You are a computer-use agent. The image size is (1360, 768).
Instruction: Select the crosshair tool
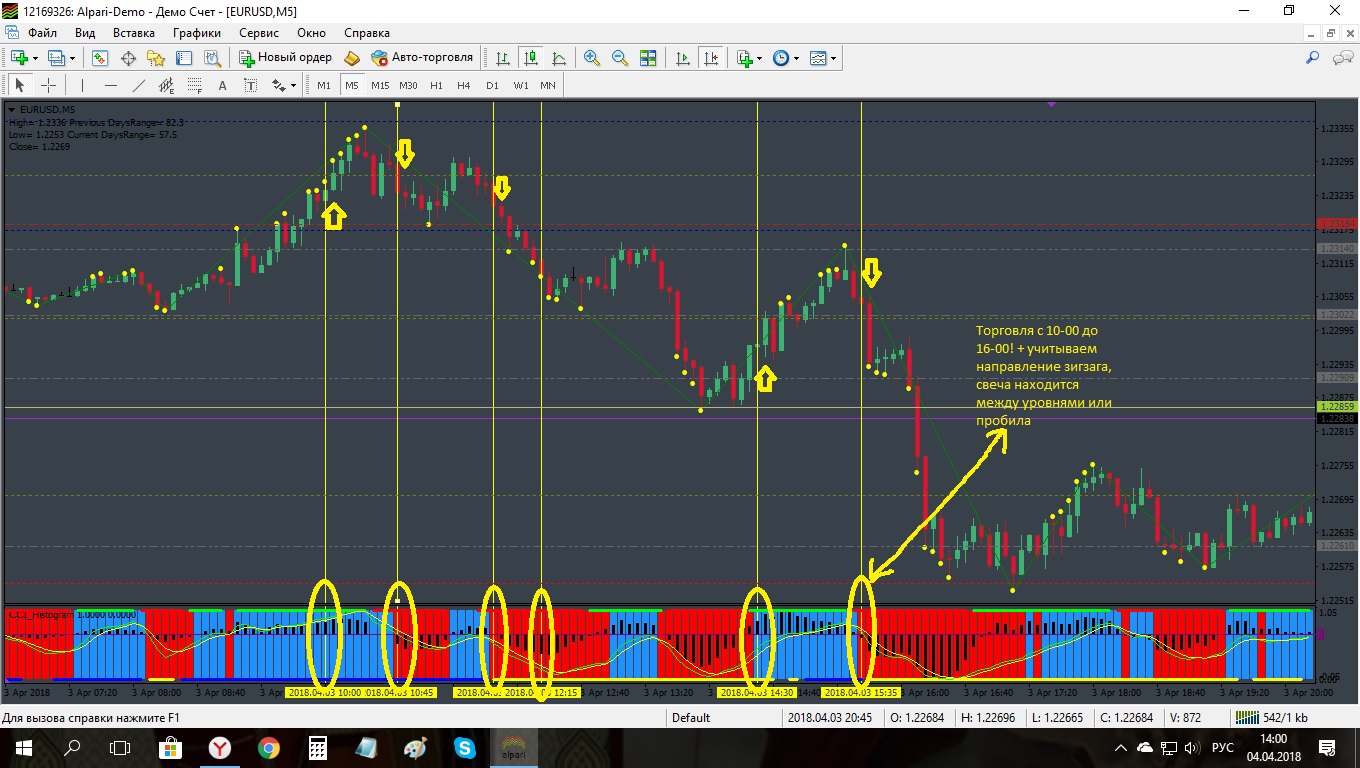coord(47,85)
